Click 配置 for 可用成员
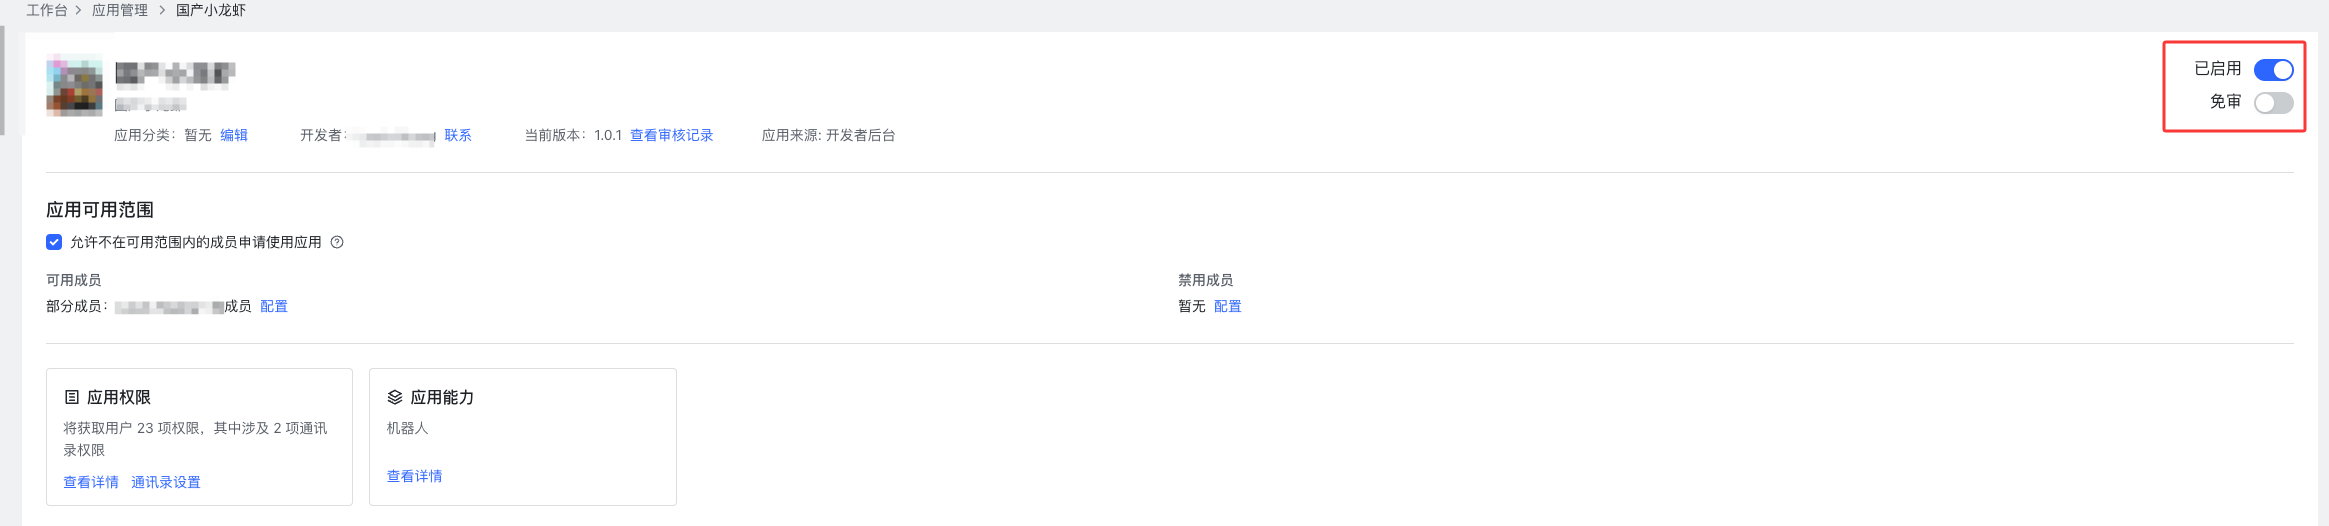Viewport: 2329px width, 526px height. (274, 306)
